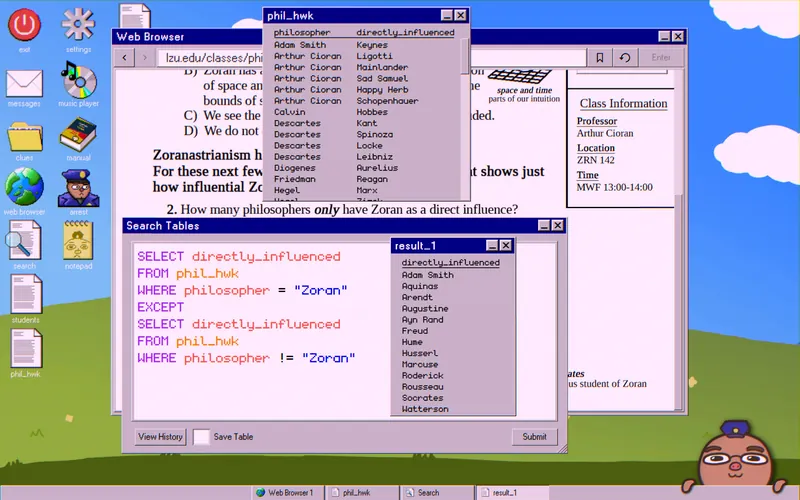Screen dimensions: 800x500
Task: Submit the SQL query
Action: click(x=534, y=437)
